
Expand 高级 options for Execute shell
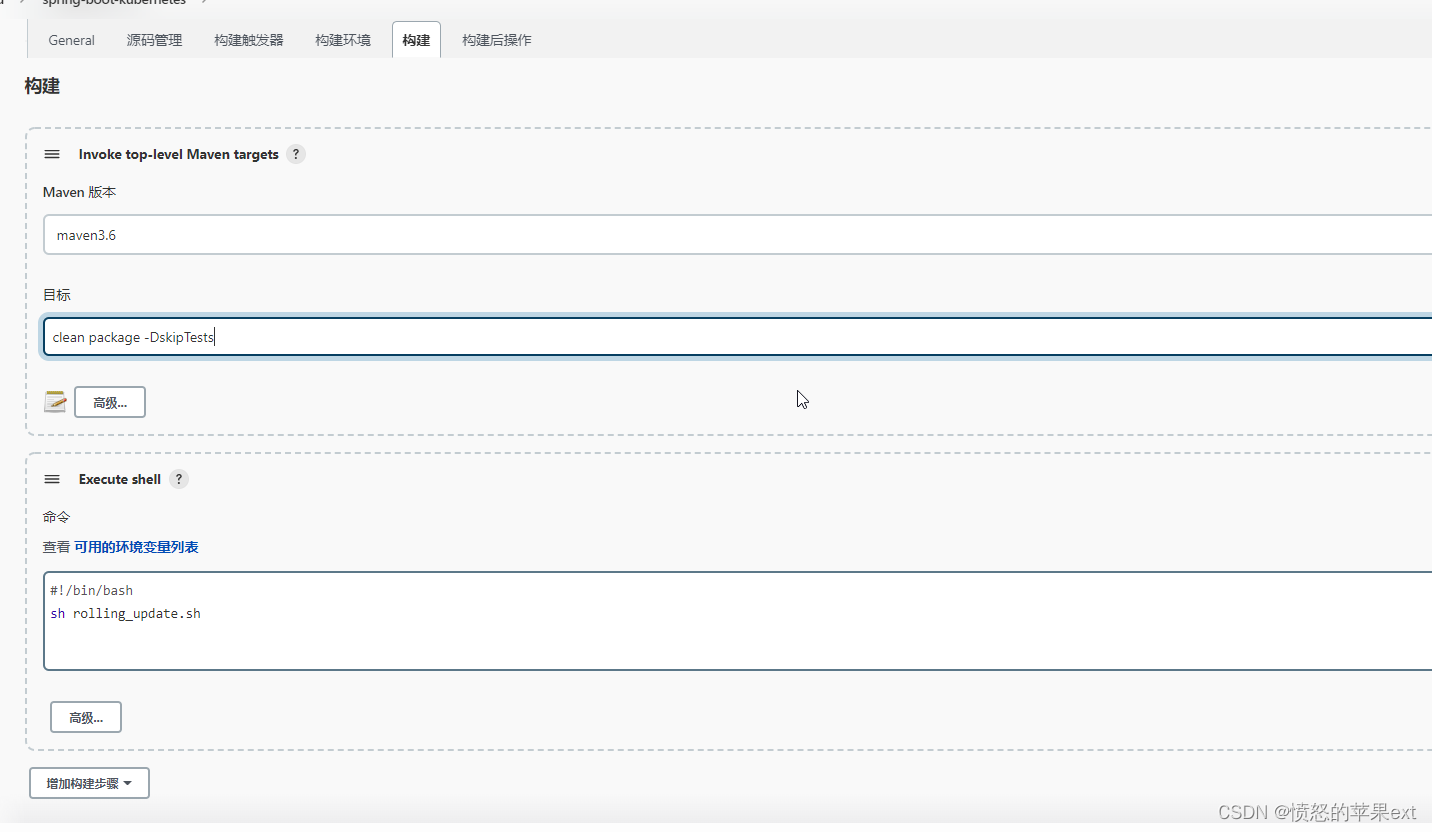click(x=86, y=717)
